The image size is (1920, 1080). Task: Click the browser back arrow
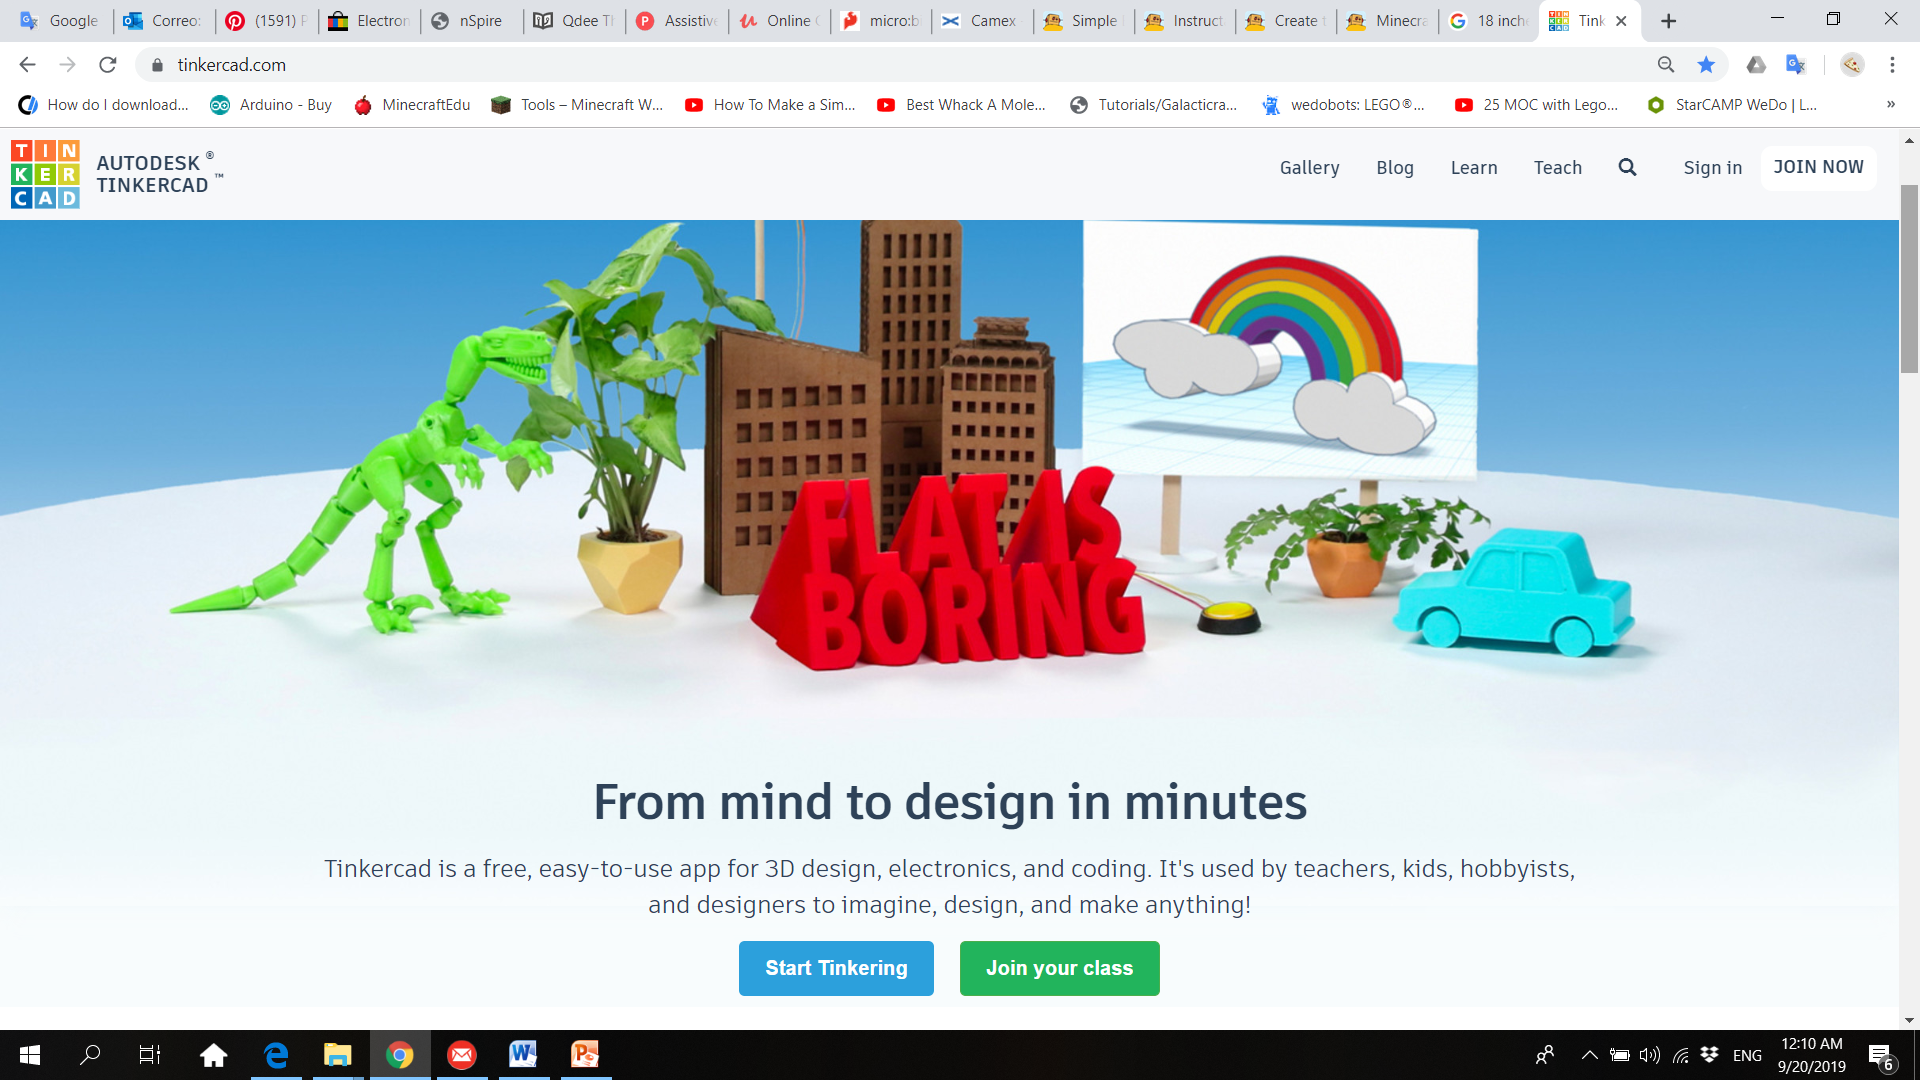[26, 64]
